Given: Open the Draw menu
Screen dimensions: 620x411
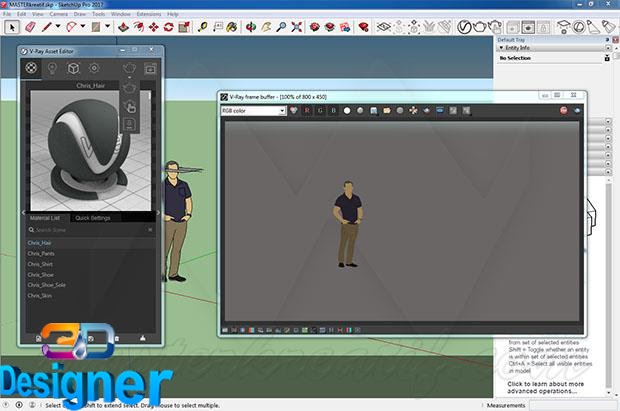Looking at the screenshot, I should pos(79,14).
